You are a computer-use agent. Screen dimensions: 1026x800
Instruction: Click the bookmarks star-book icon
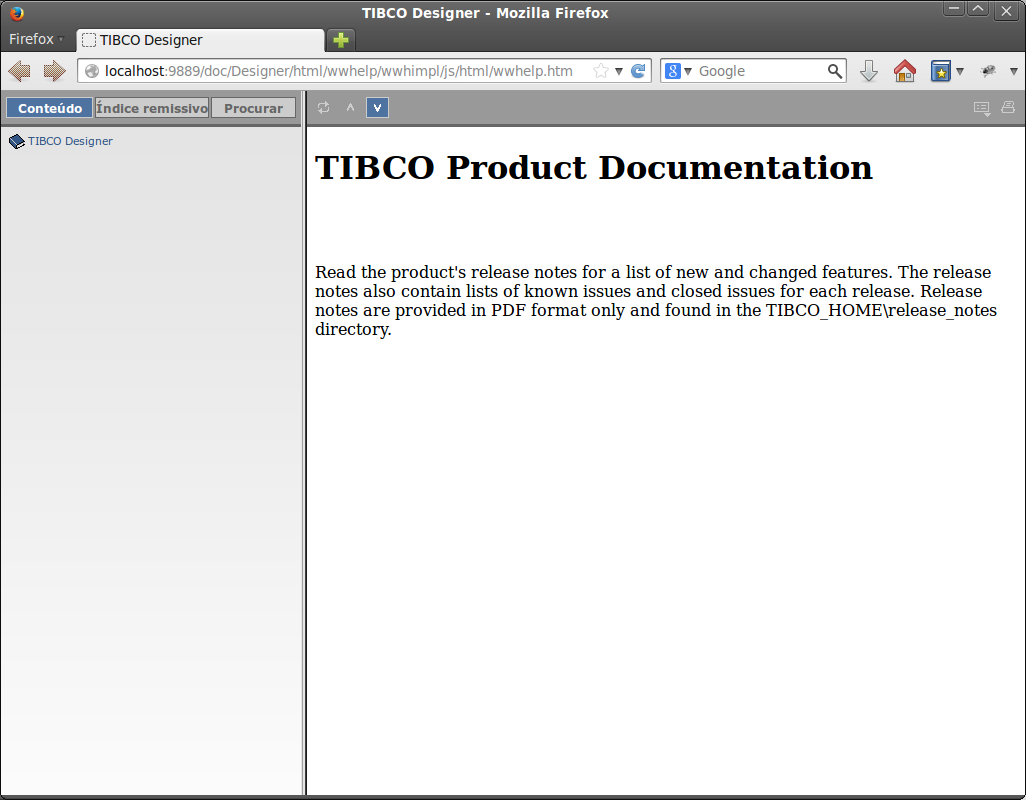pos(940,71)
